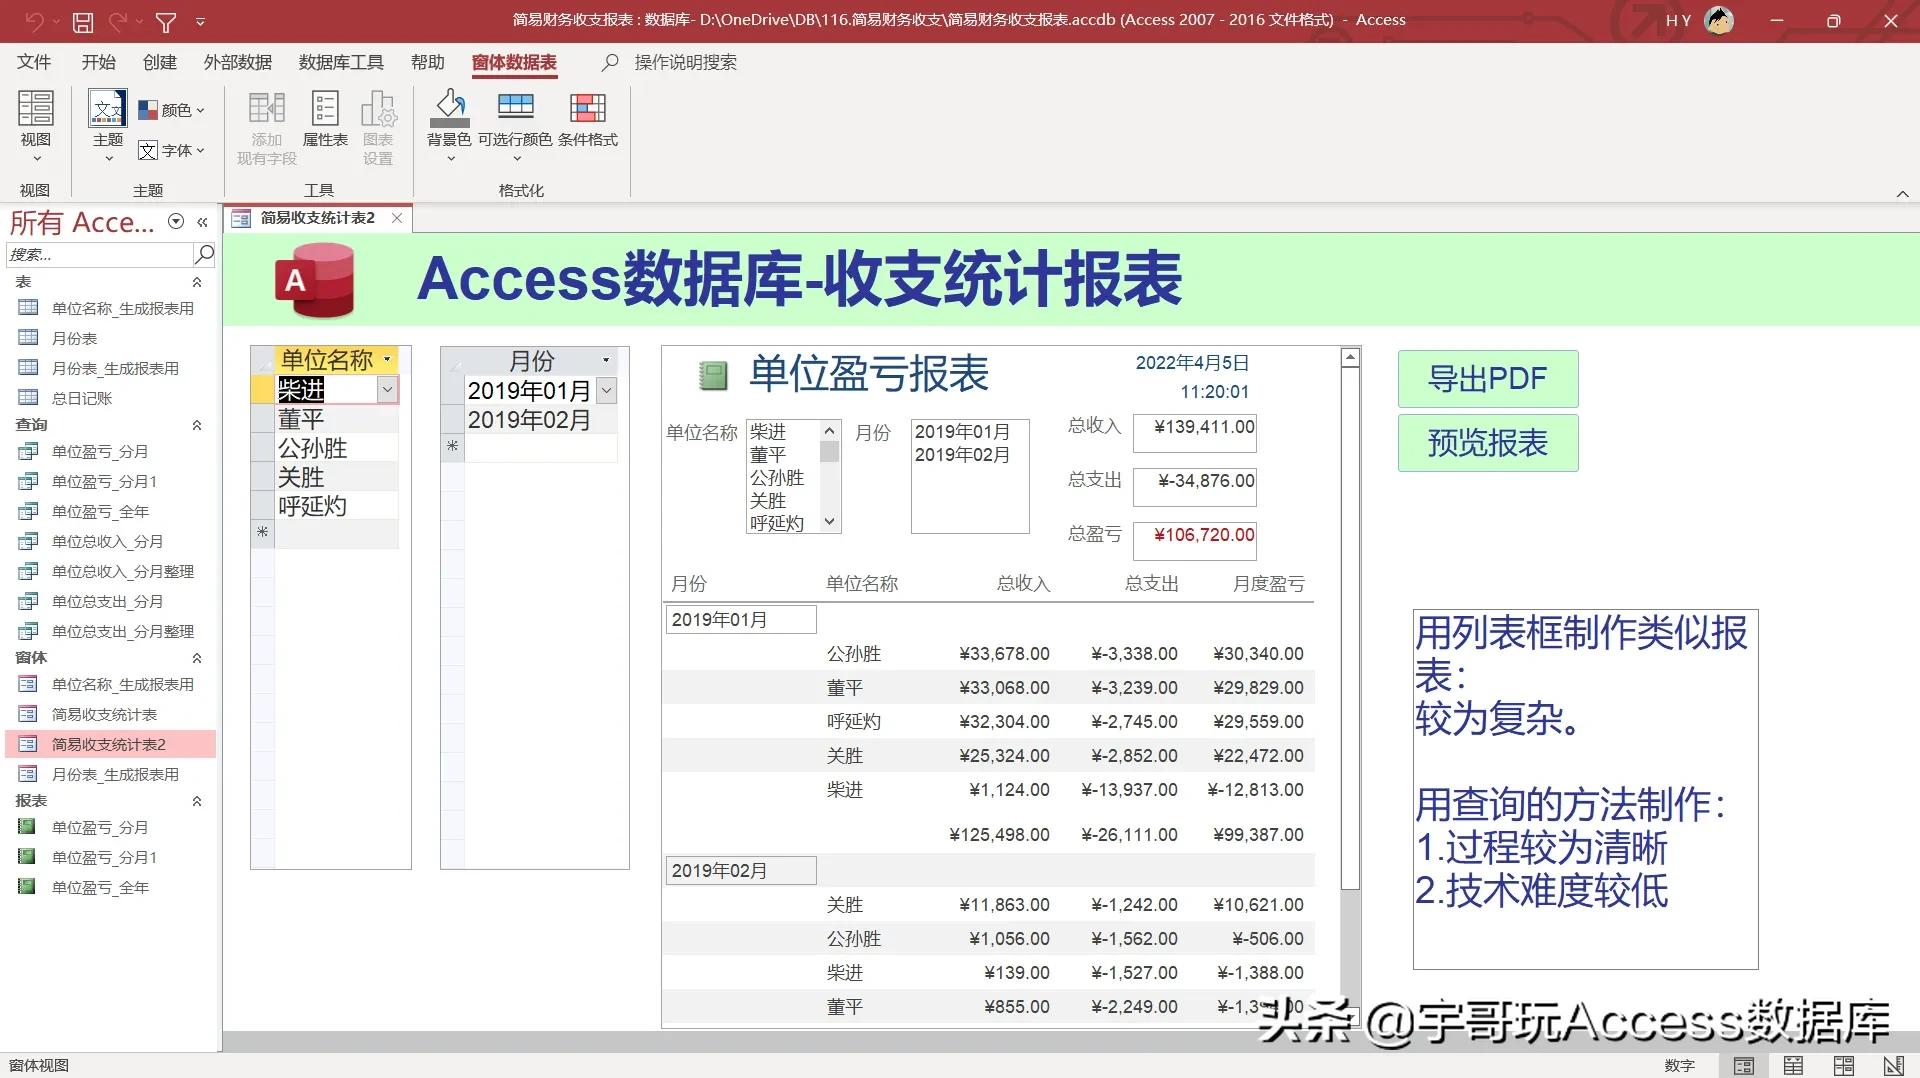
Task: Click the filter funnel icon in title bar
Action: 166,21
